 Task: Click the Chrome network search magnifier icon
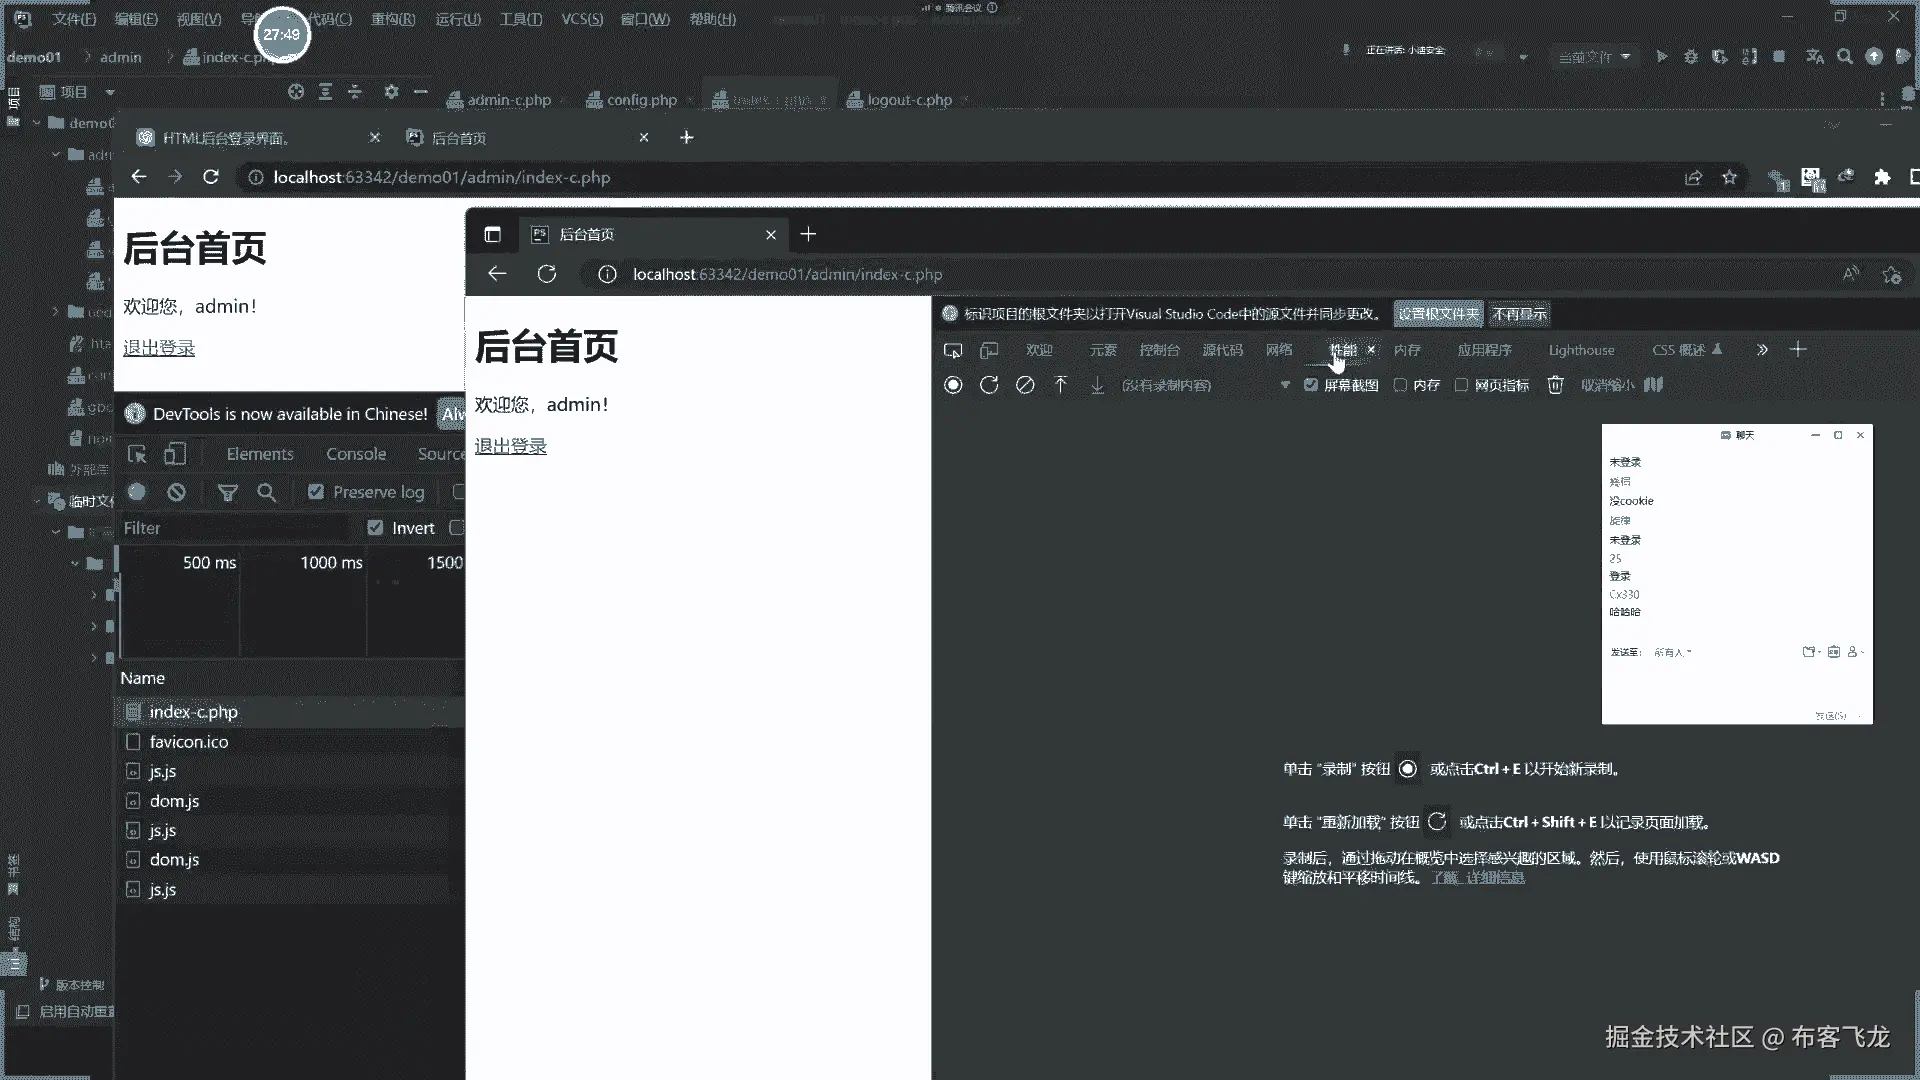[x=266, y=492]
